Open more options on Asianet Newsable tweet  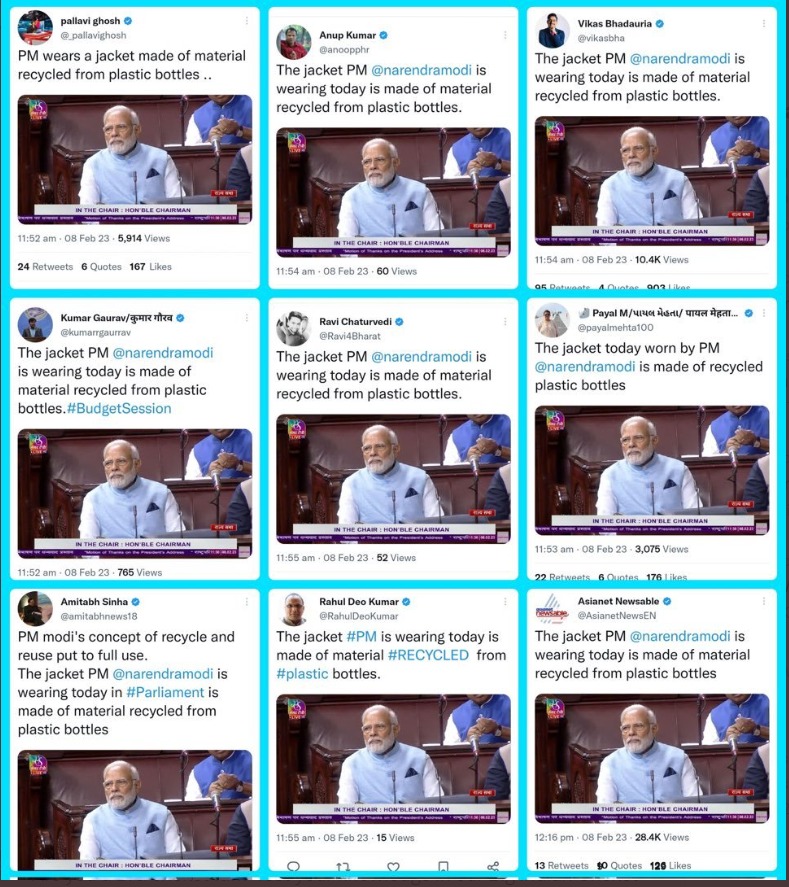click(764, 601)
